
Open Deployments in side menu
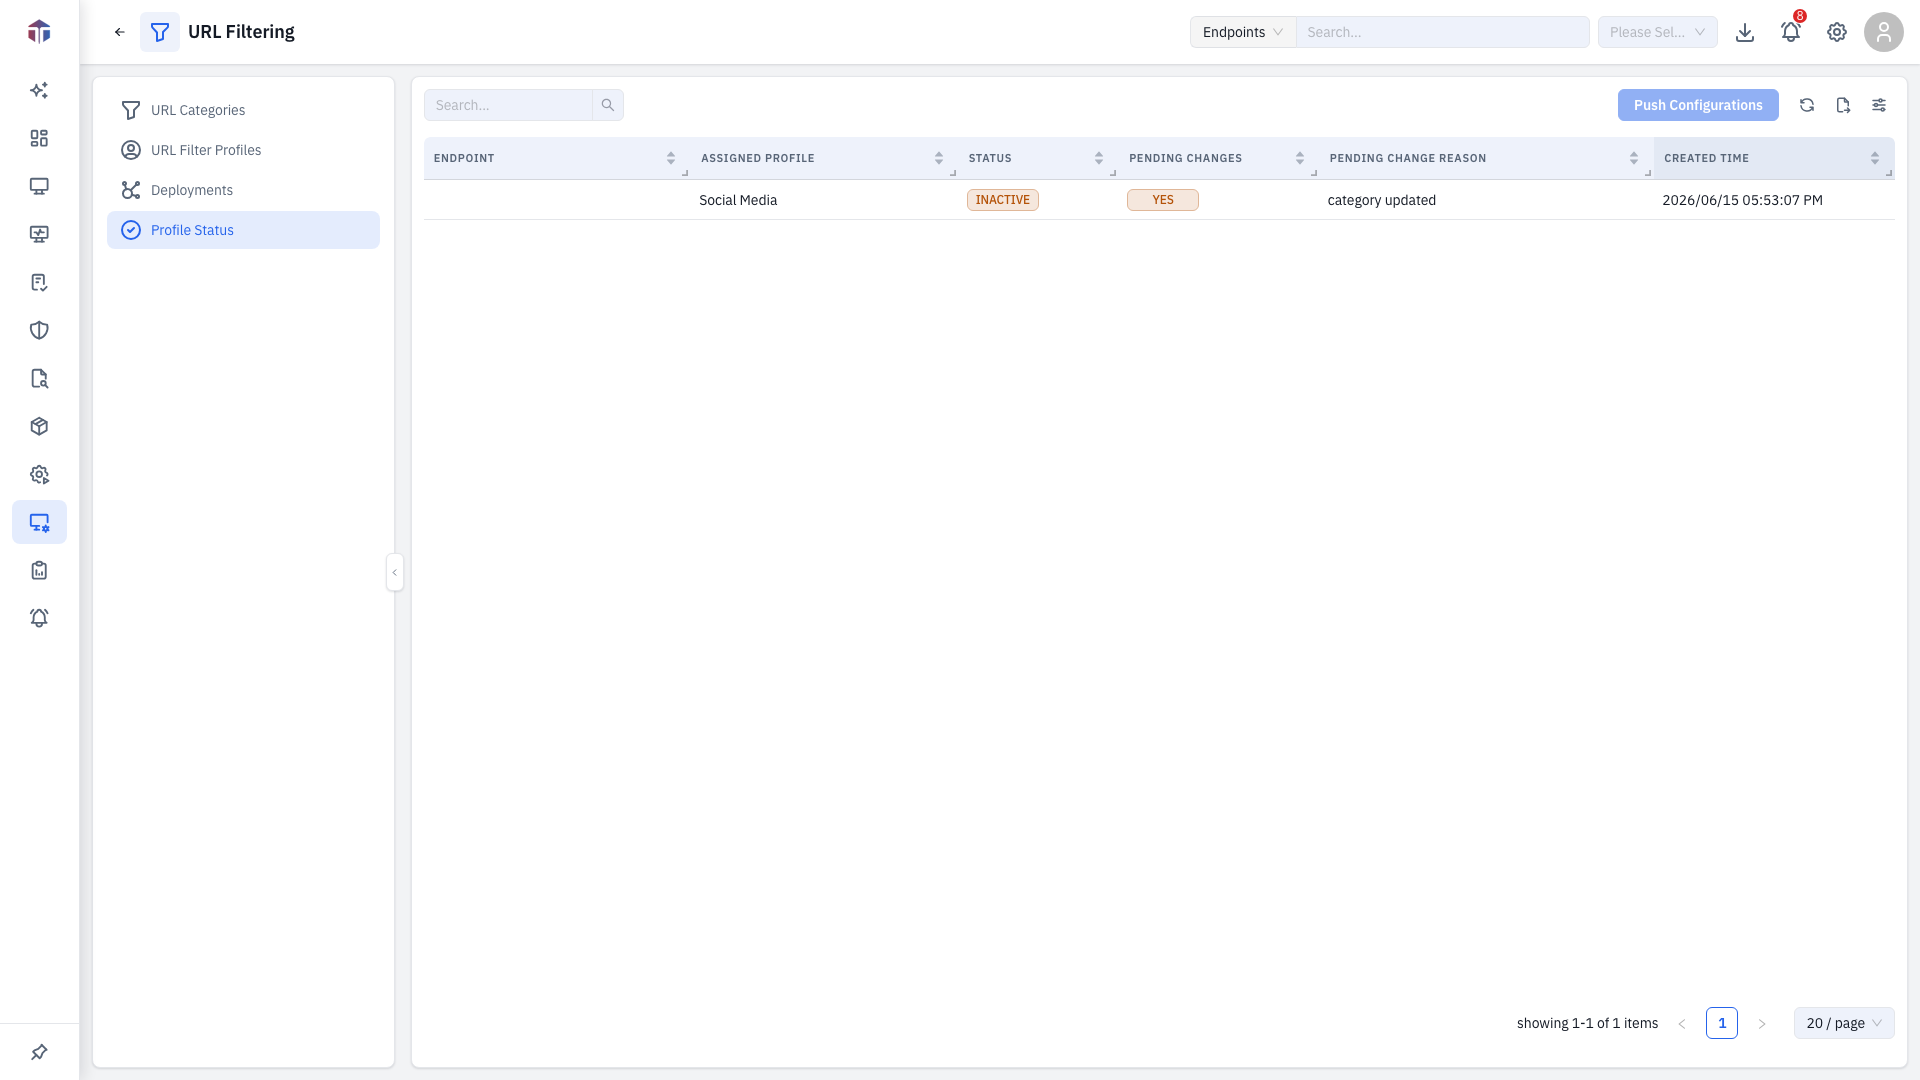[x=243, y=190]
